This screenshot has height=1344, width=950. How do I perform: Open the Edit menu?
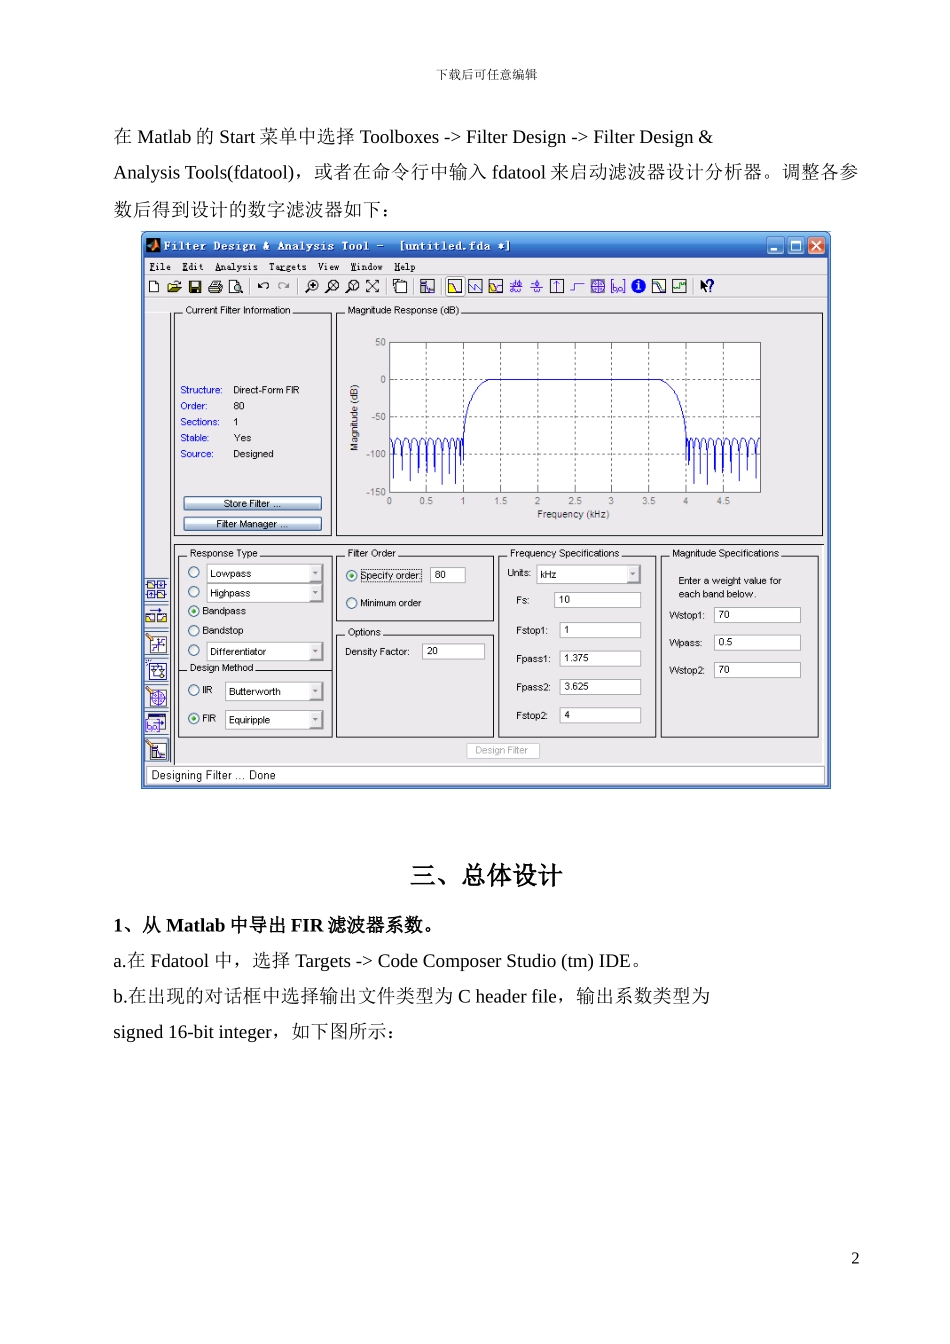[193, 267]
